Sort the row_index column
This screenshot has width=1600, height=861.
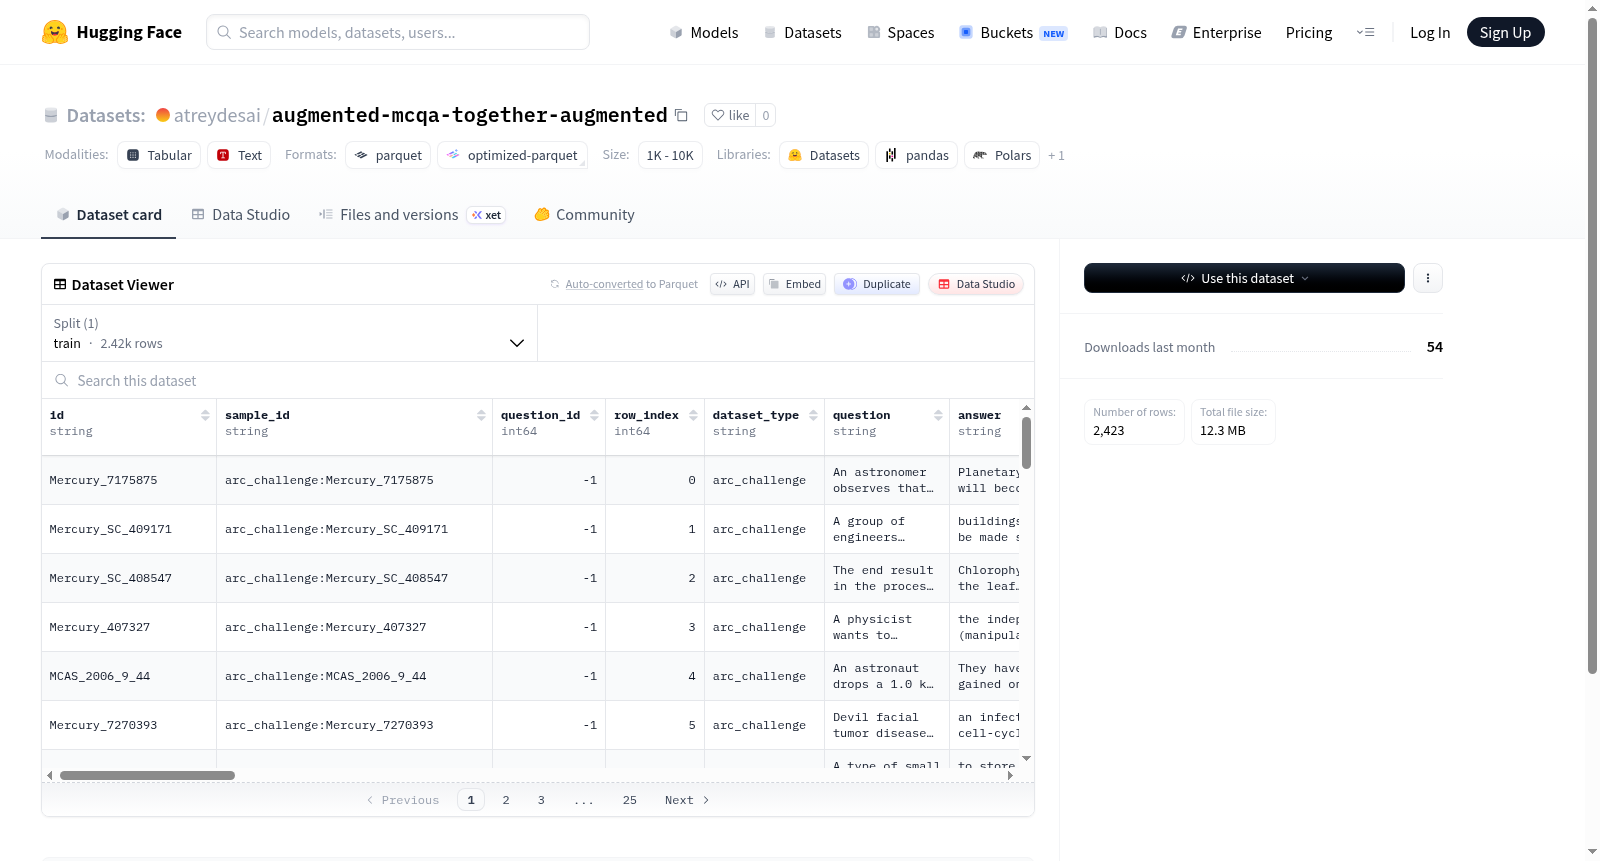tap(693, 415)
